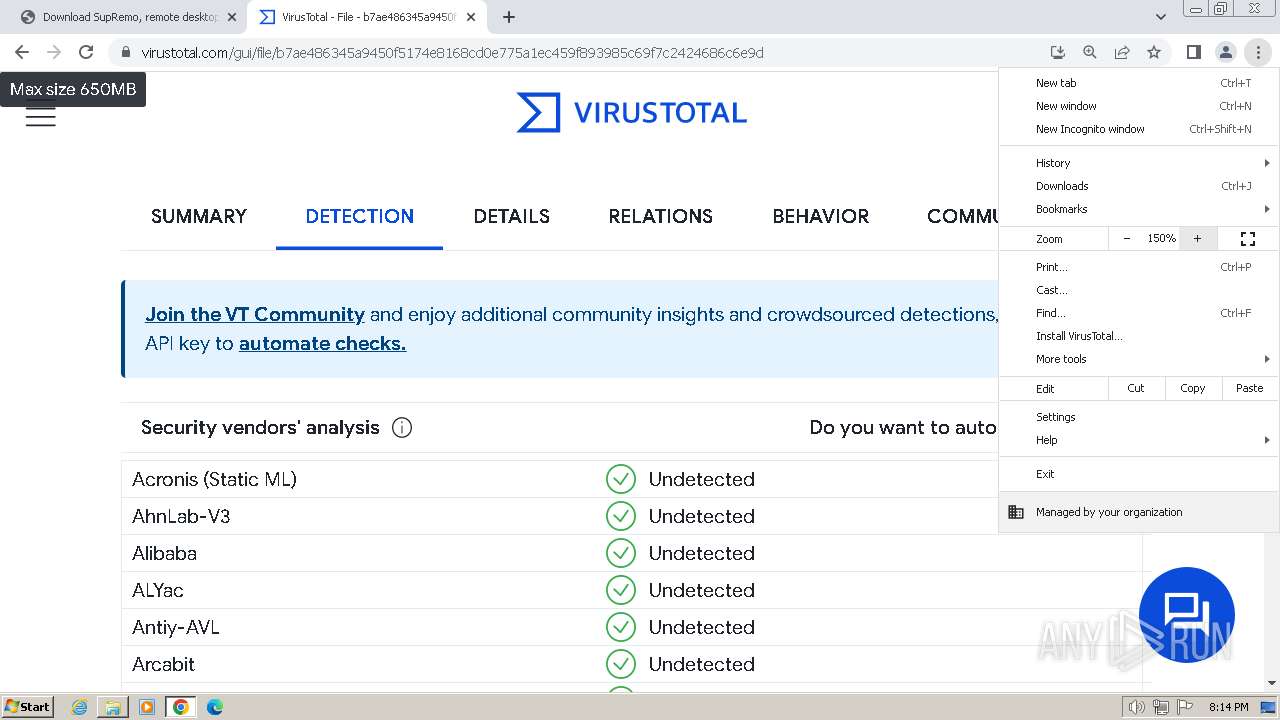The image size is (1280, 720).
Task: Choose Exit from Chrome menu
Action: (1139, 474)
